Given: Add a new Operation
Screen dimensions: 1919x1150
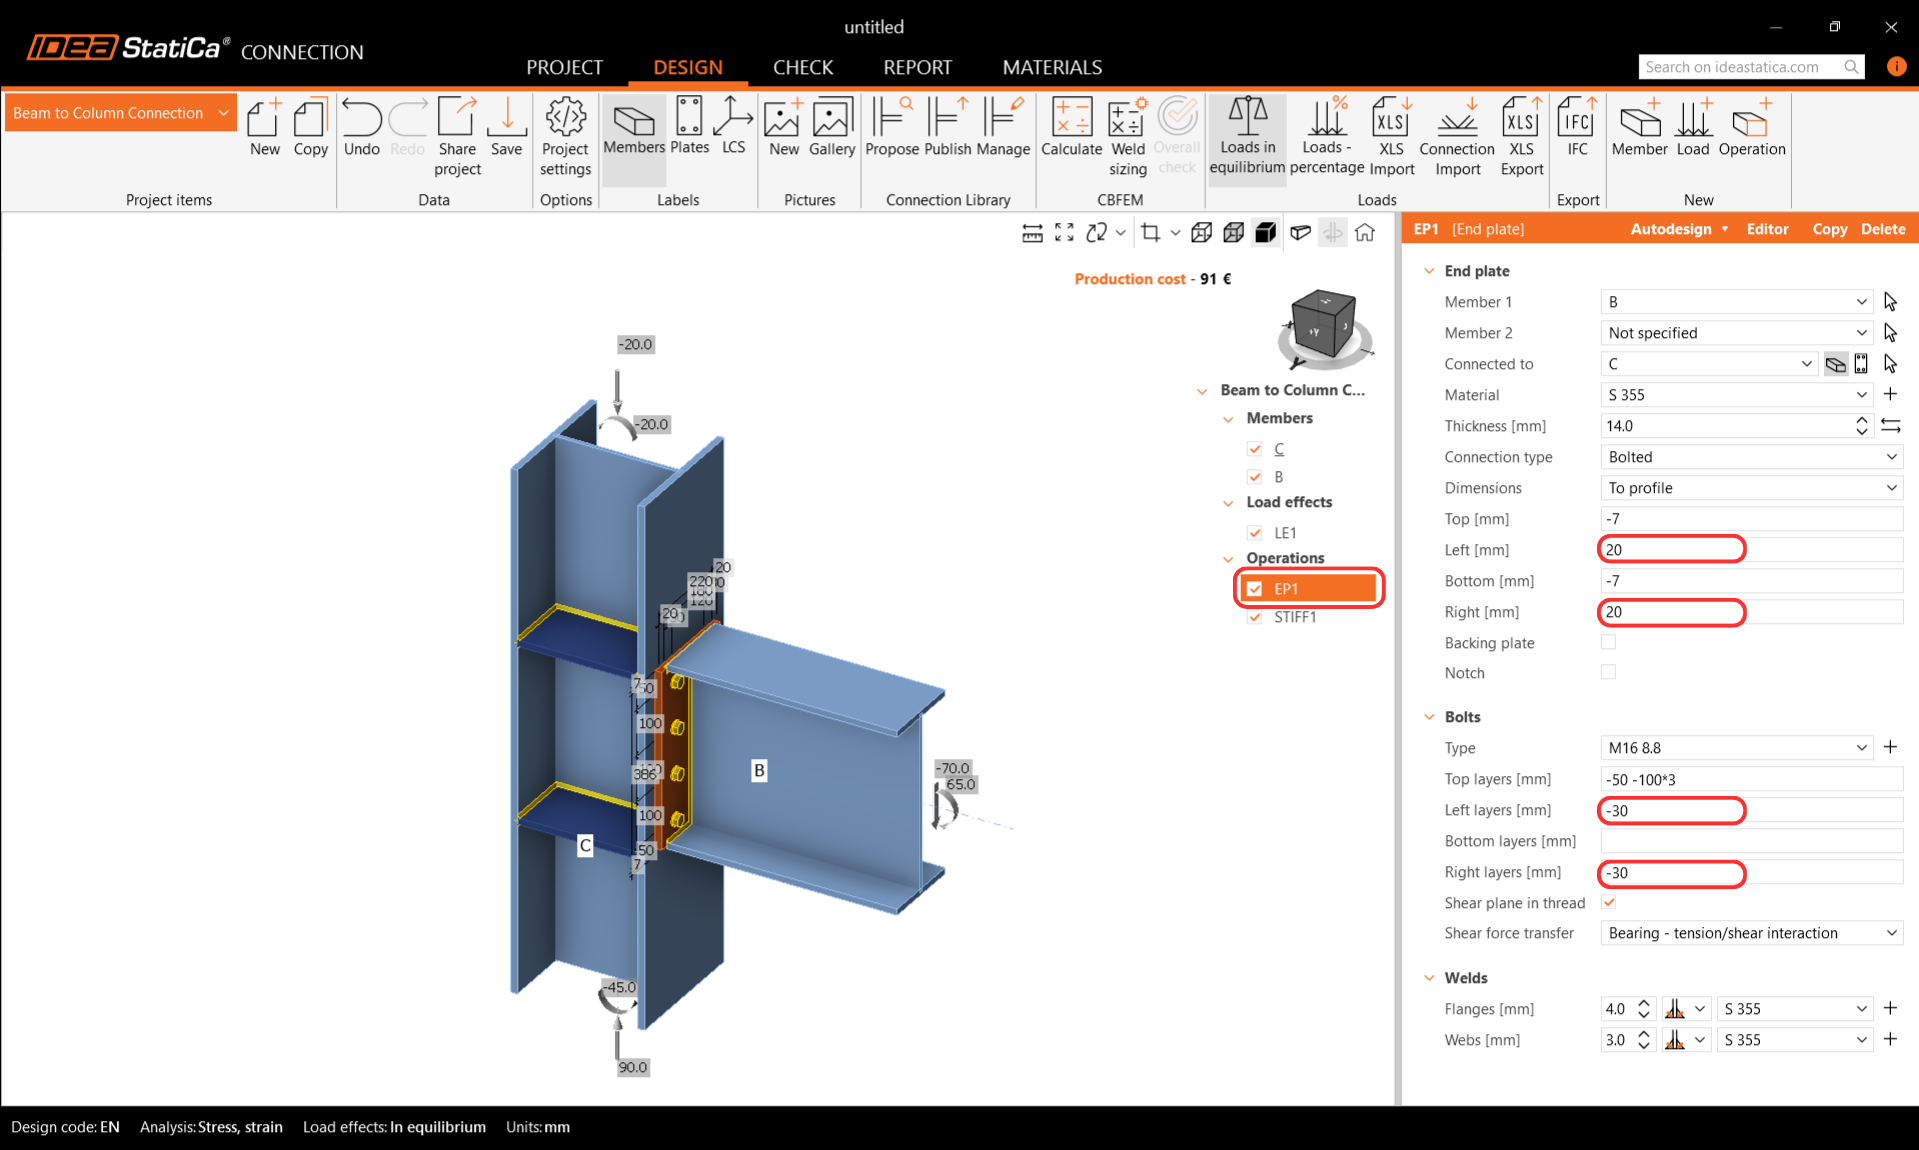Looking at the screenshot, I should click(x=1751, y=127).
